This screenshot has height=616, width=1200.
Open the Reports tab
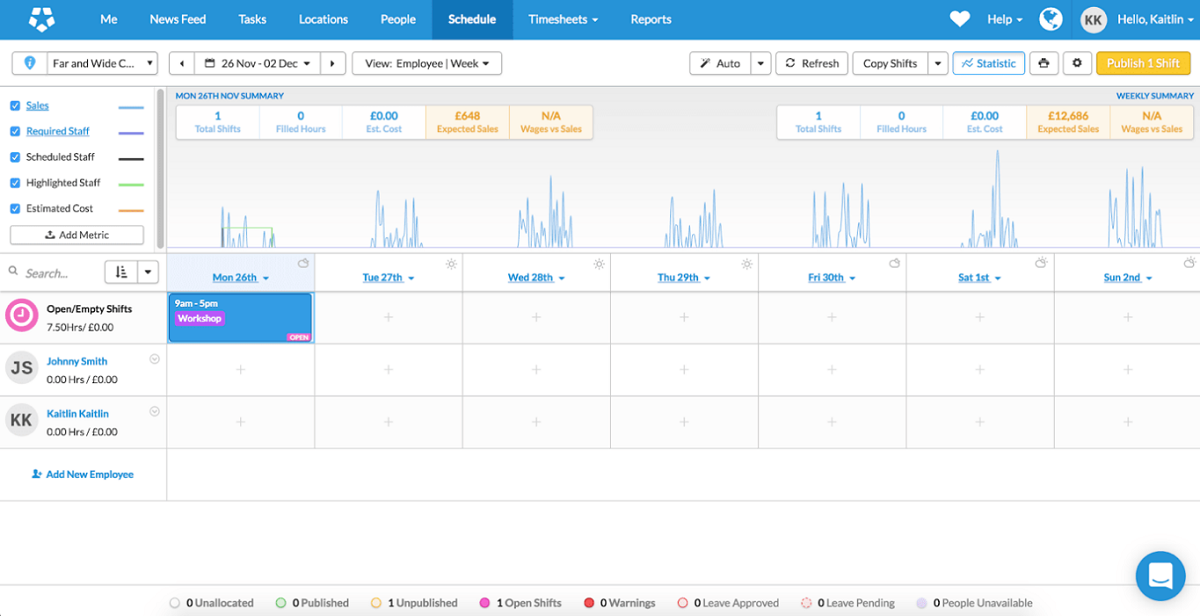tap(651, 19)
